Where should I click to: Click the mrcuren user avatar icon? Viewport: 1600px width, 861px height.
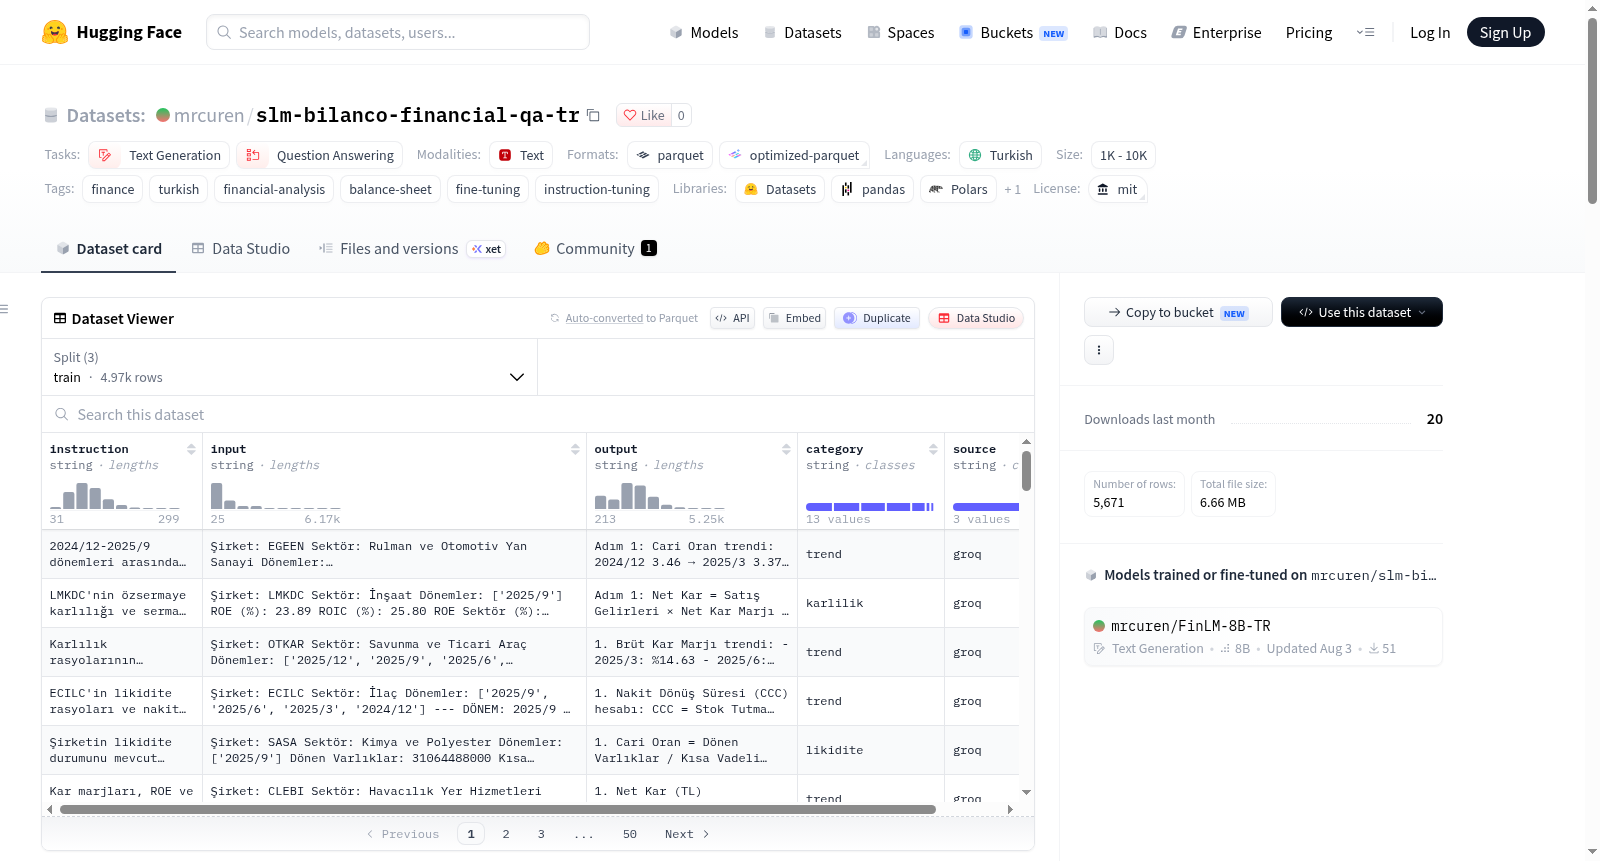tap(163, 115)
